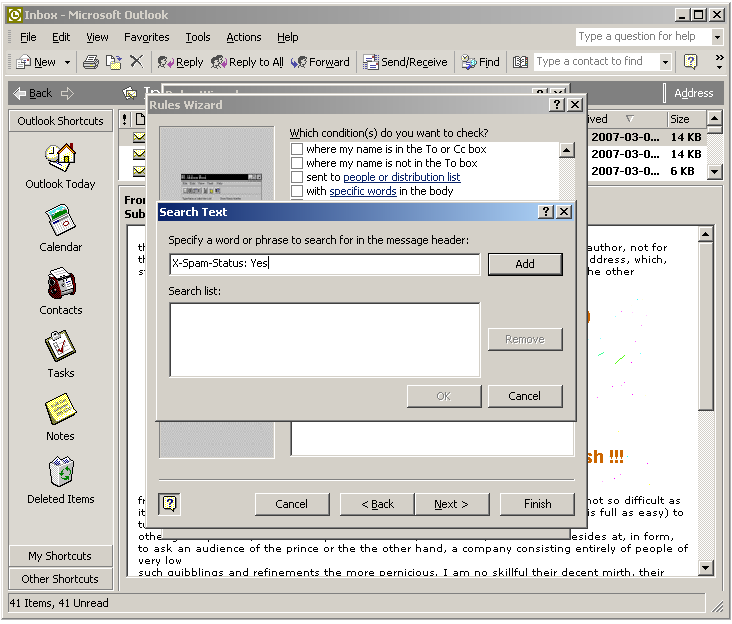
Task: Open the Notes shortcut icon
Action: [61, 409]
